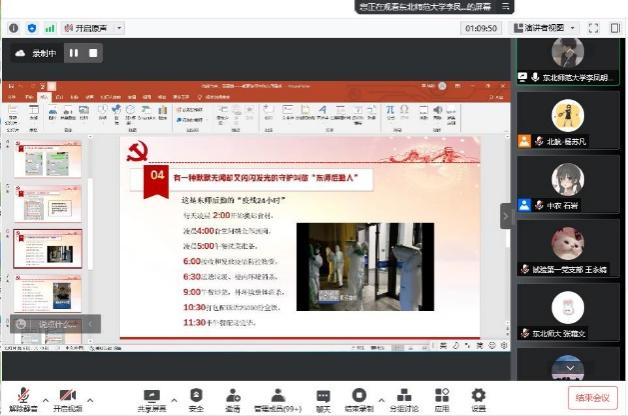Click the Share Screen (共享屏幕) icon
The image size is (628, 416).
[152, 397]
